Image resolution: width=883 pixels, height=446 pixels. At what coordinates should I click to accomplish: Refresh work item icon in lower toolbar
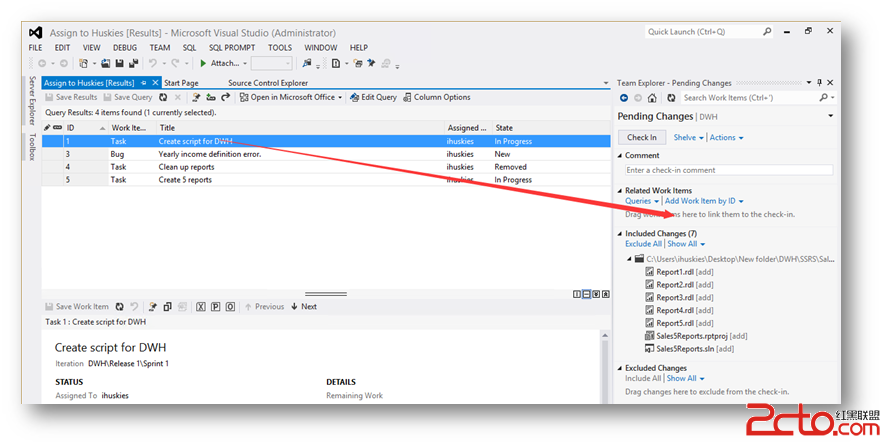pyautogui.click(x=119, y=307)
